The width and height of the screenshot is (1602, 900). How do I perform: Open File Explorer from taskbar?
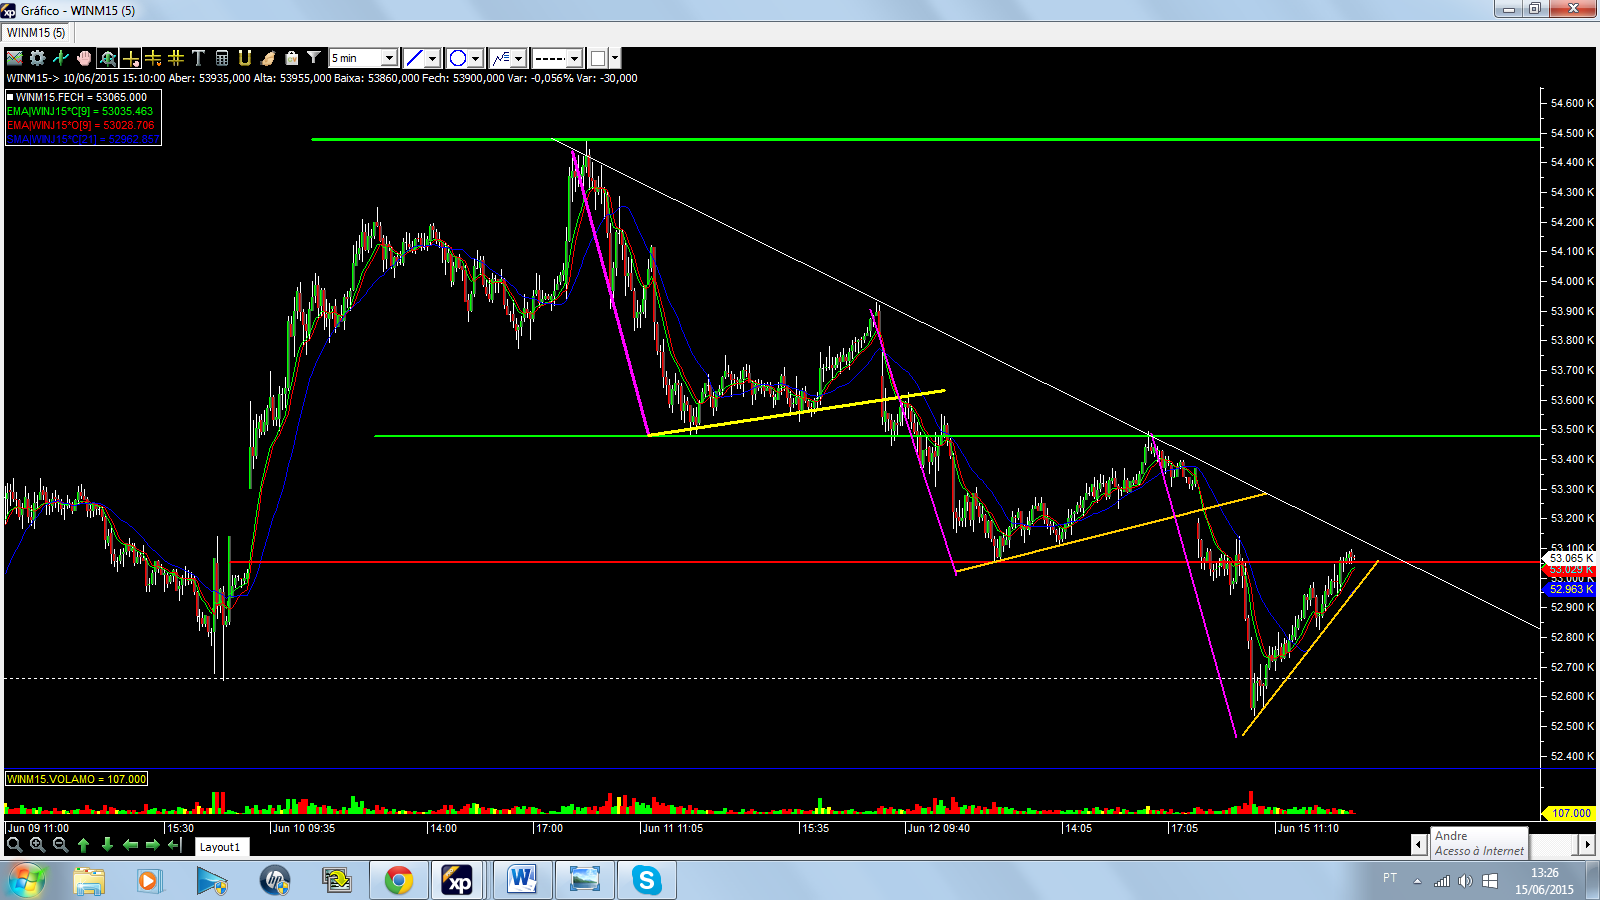(x=88, y=881)
